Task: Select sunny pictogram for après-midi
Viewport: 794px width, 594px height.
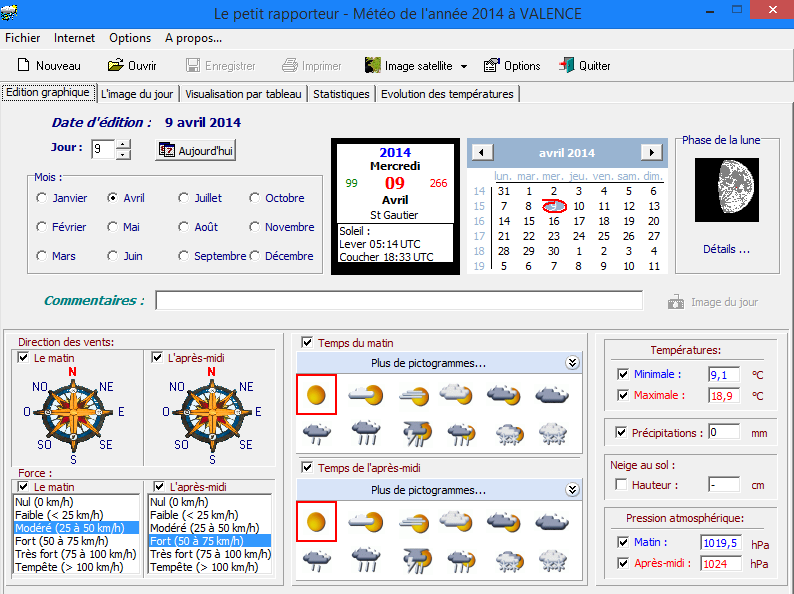Action: [x=316, y=522]
